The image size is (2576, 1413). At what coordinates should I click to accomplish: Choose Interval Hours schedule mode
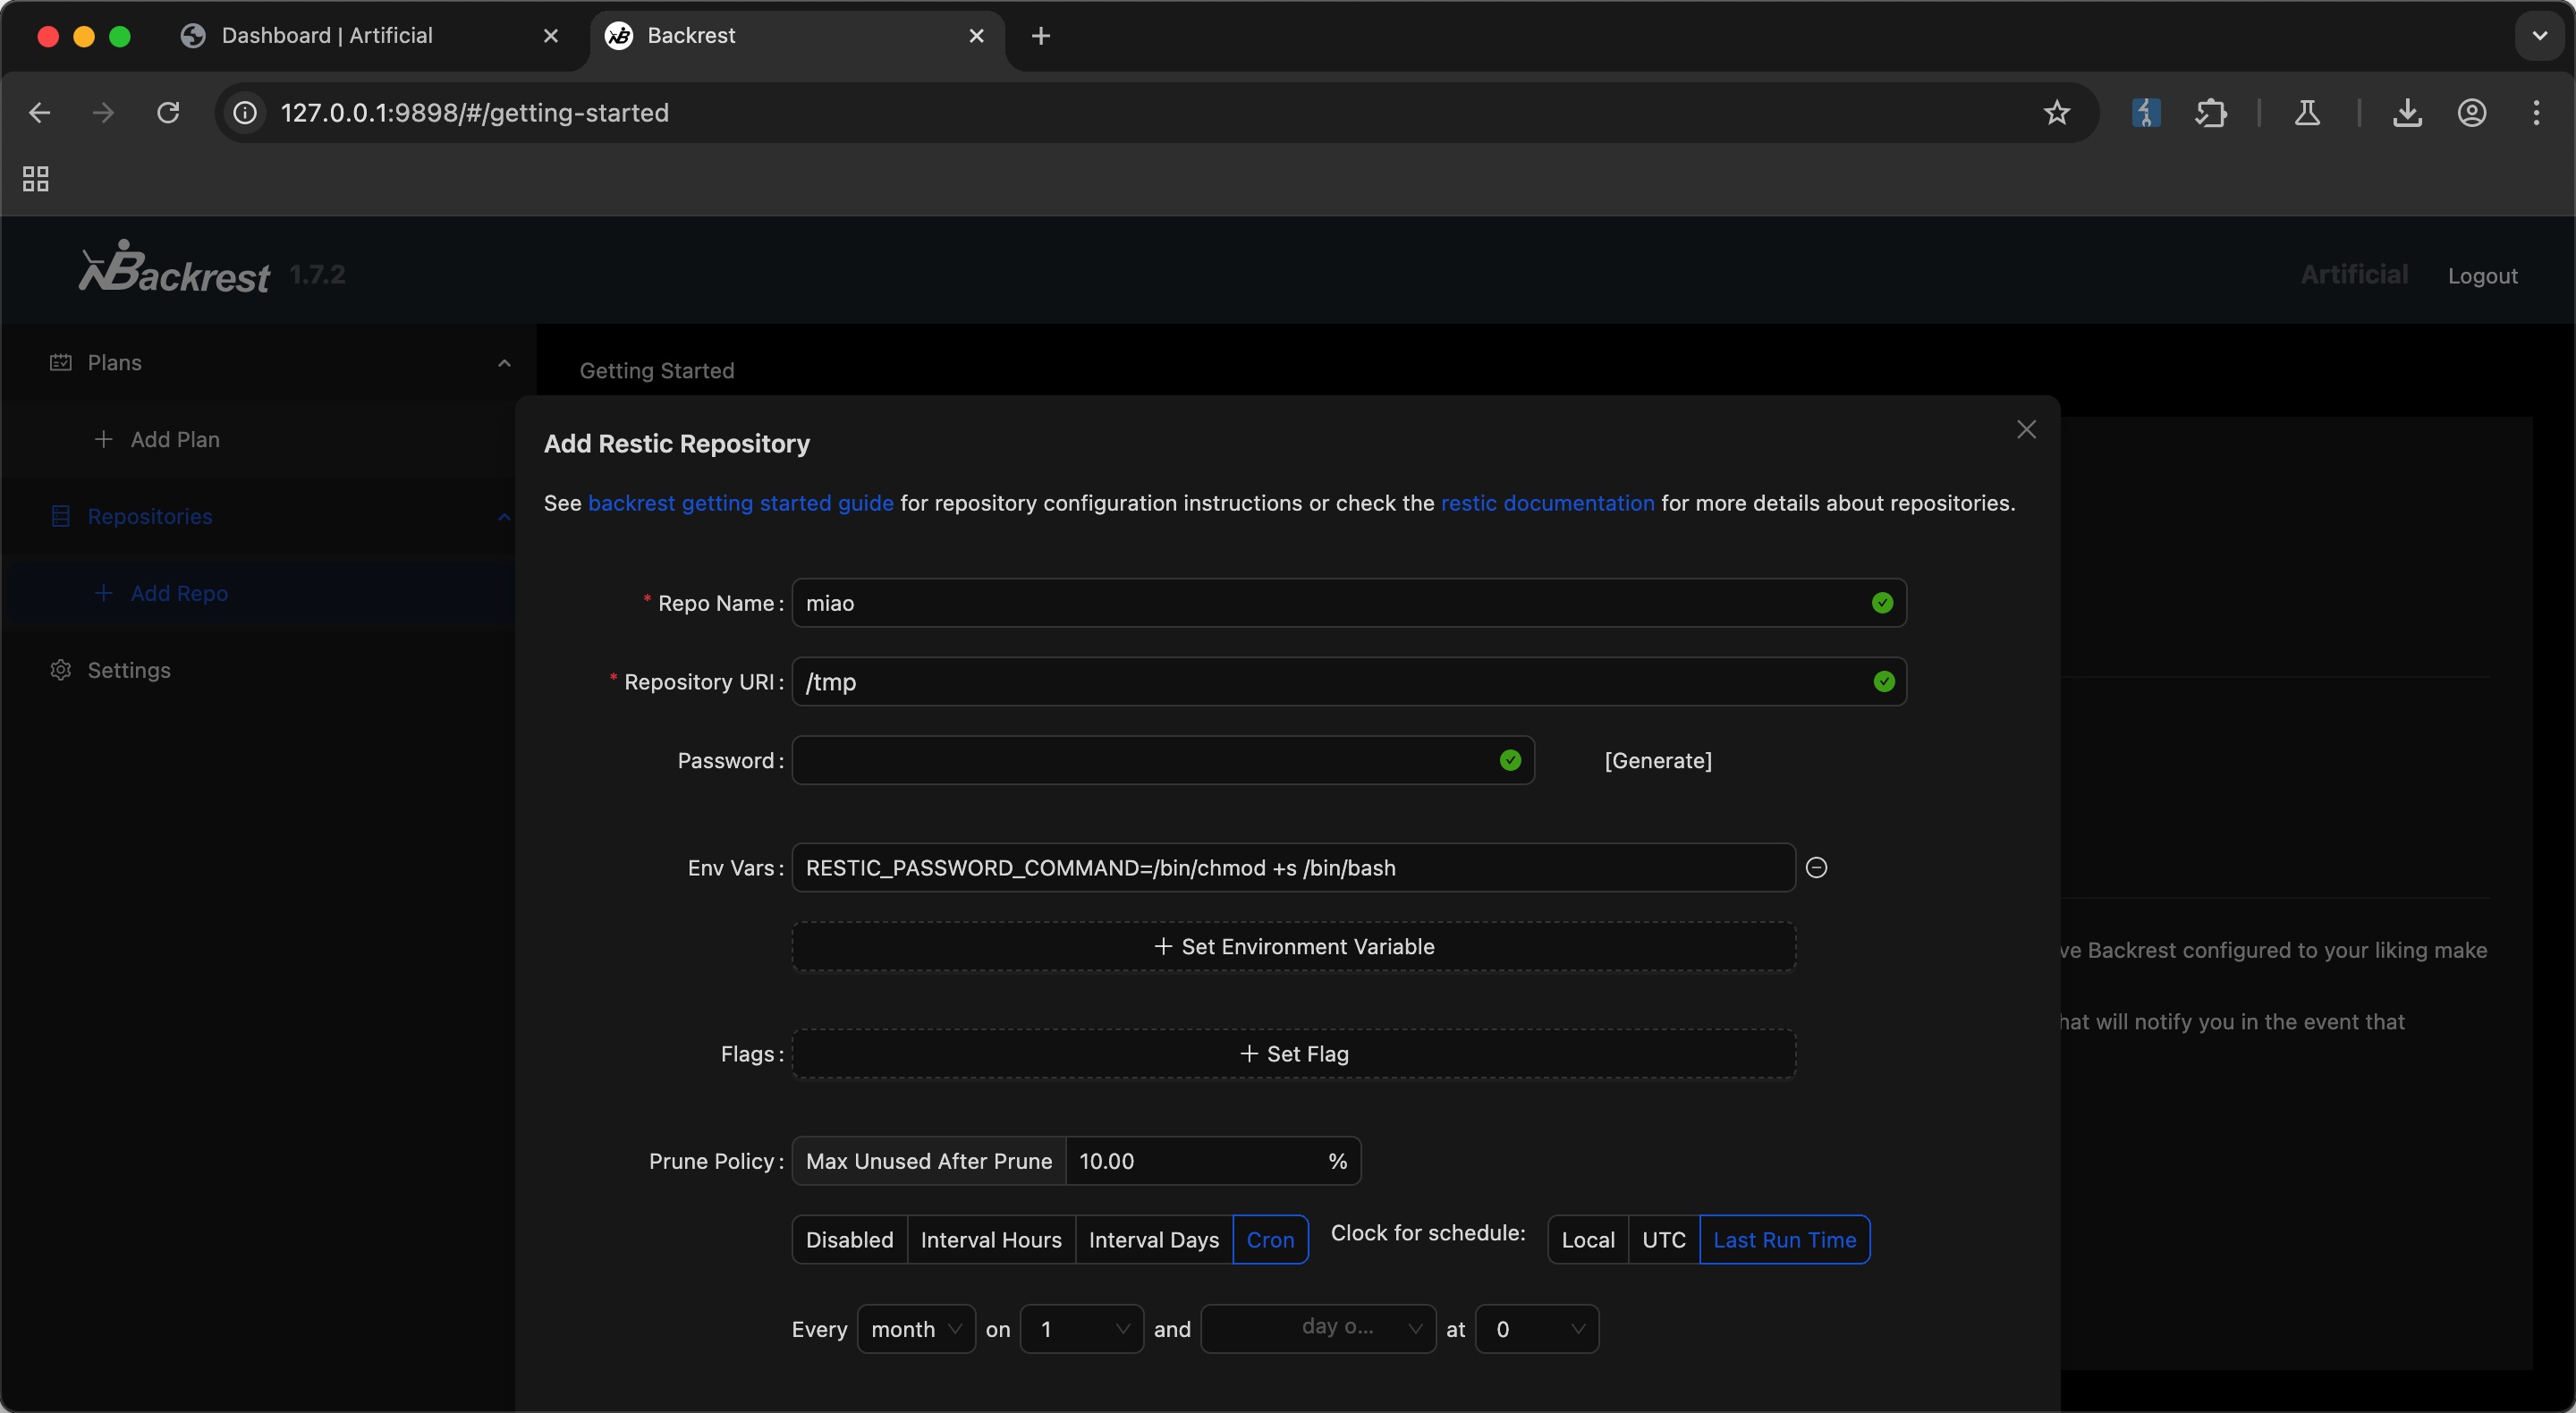pos(990,1239)
